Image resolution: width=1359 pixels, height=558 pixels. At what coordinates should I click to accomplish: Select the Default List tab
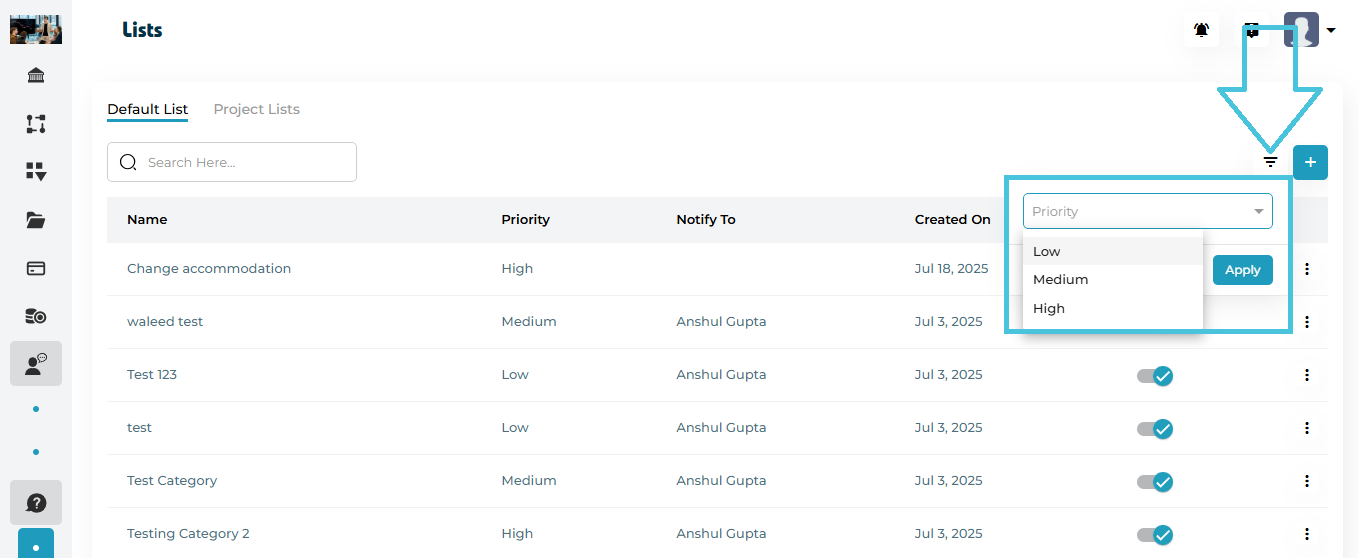pyautogui.click(x=147, y=109)
